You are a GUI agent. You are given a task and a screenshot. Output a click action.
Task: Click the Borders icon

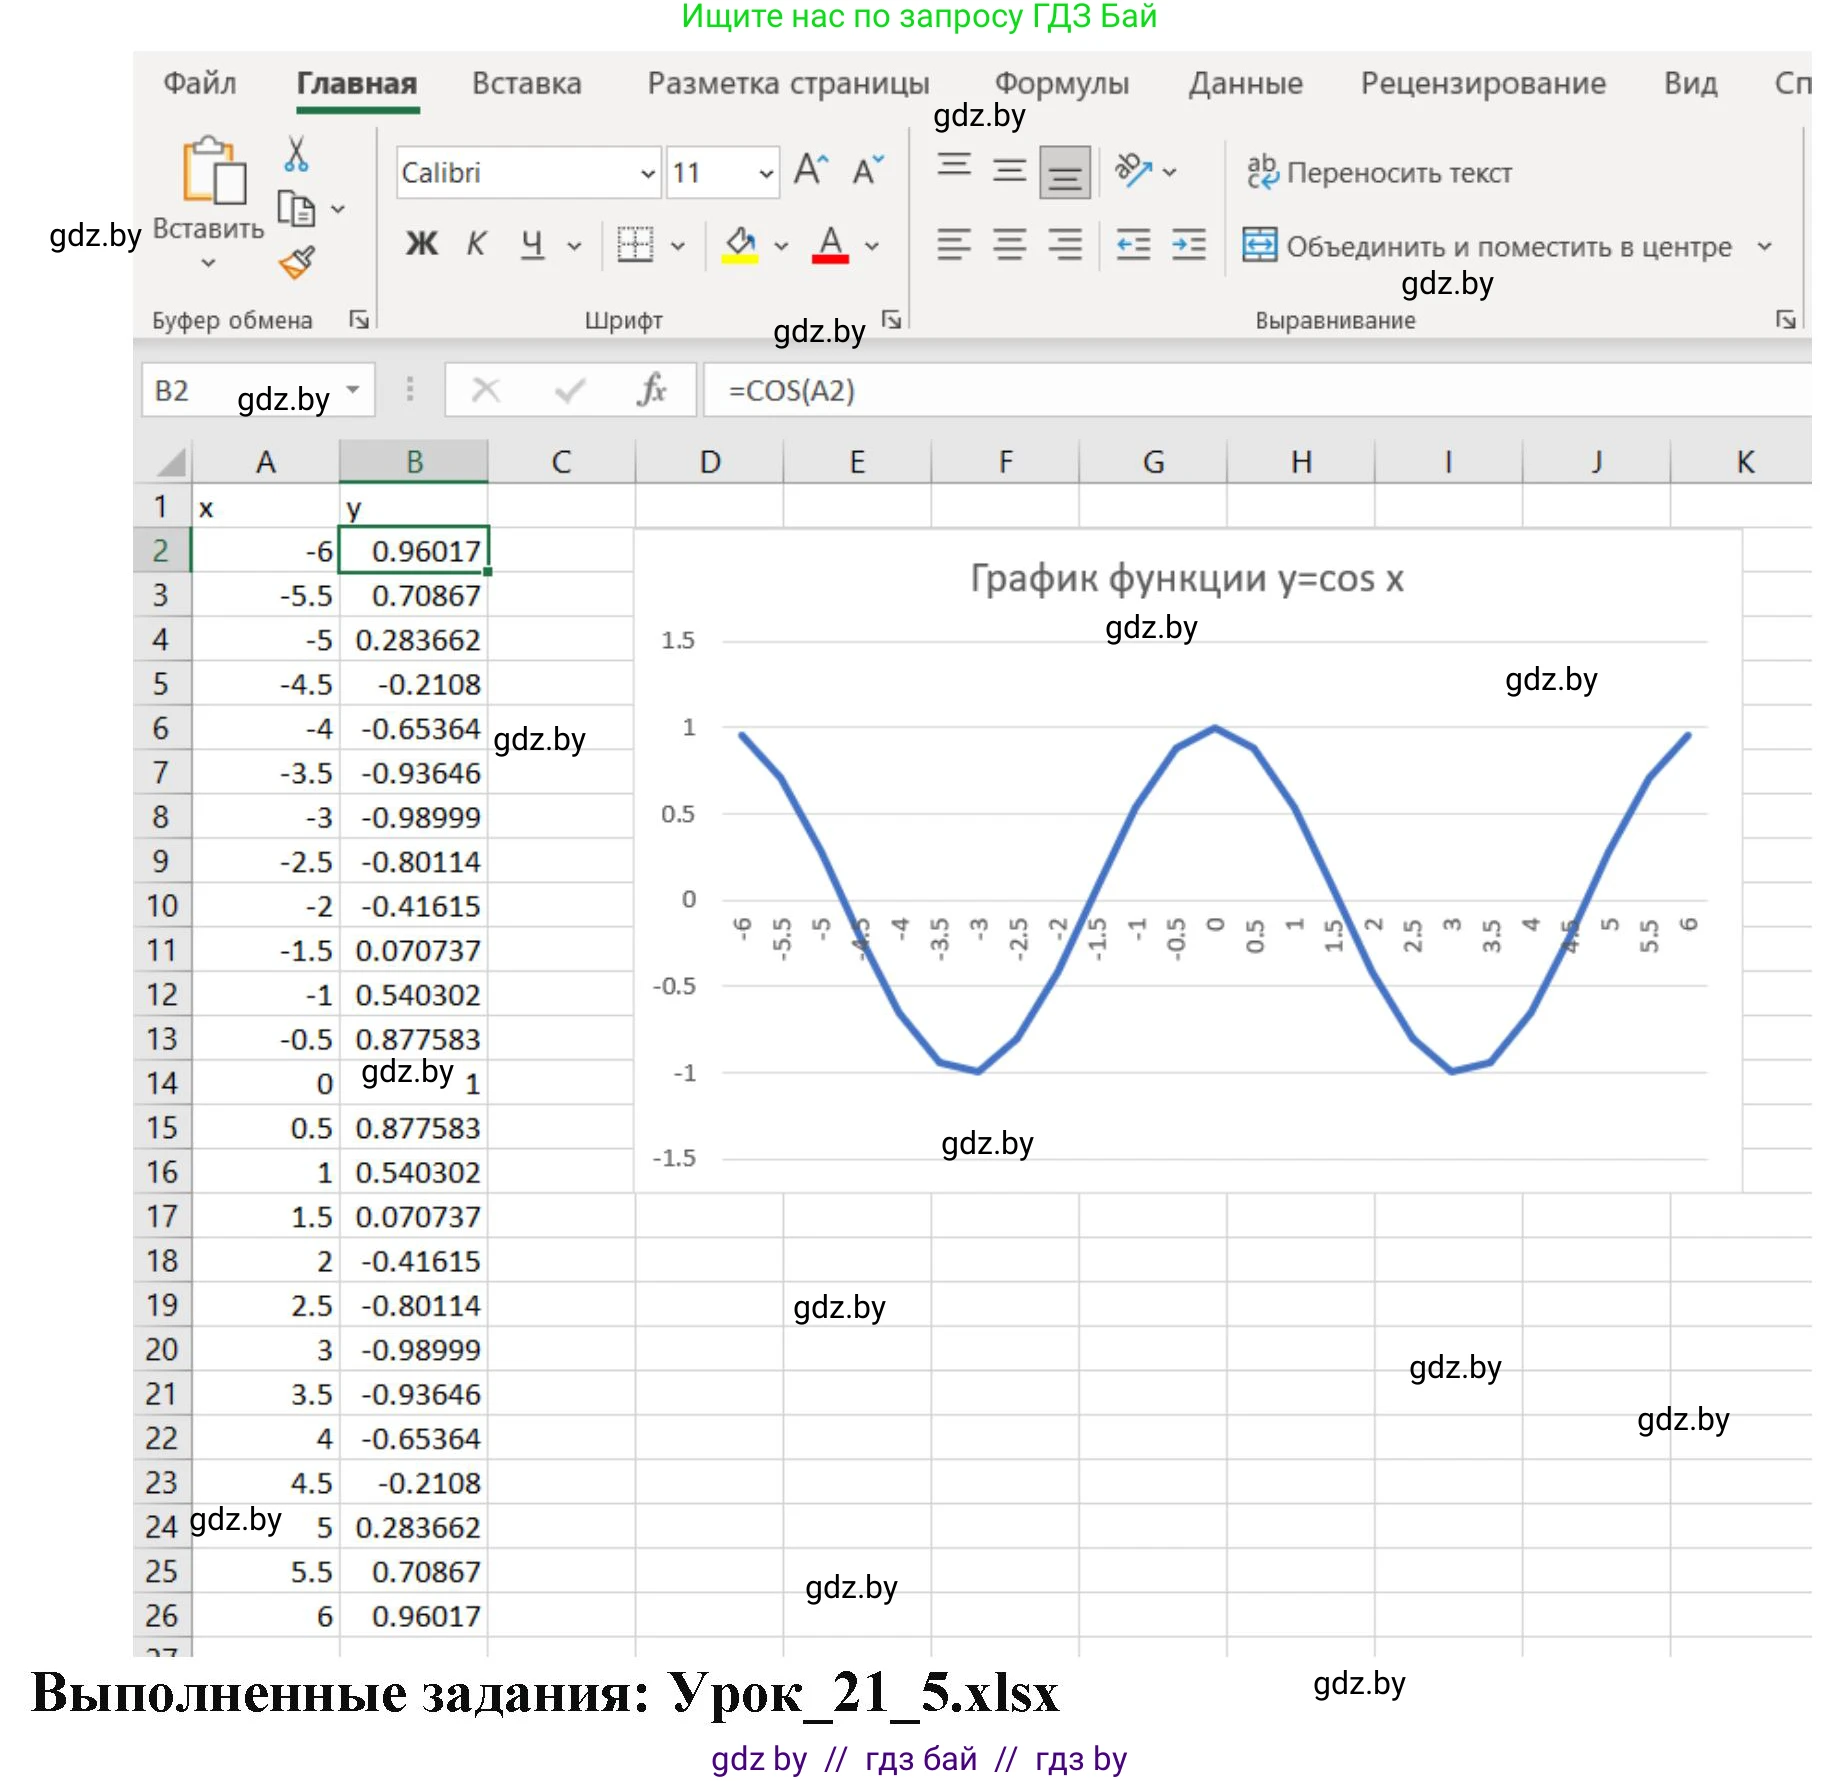[635, 245]
